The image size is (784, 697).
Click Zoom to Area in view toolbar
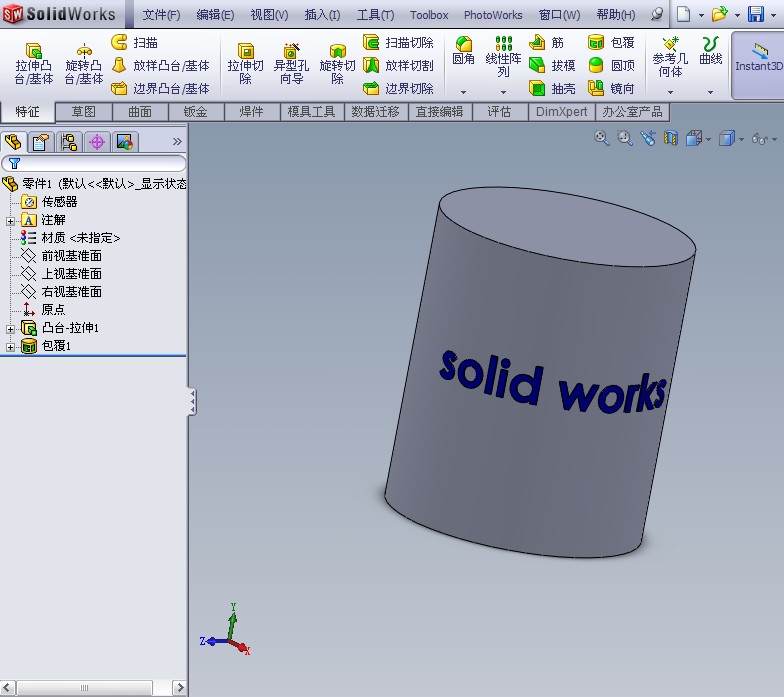point(624,138)
